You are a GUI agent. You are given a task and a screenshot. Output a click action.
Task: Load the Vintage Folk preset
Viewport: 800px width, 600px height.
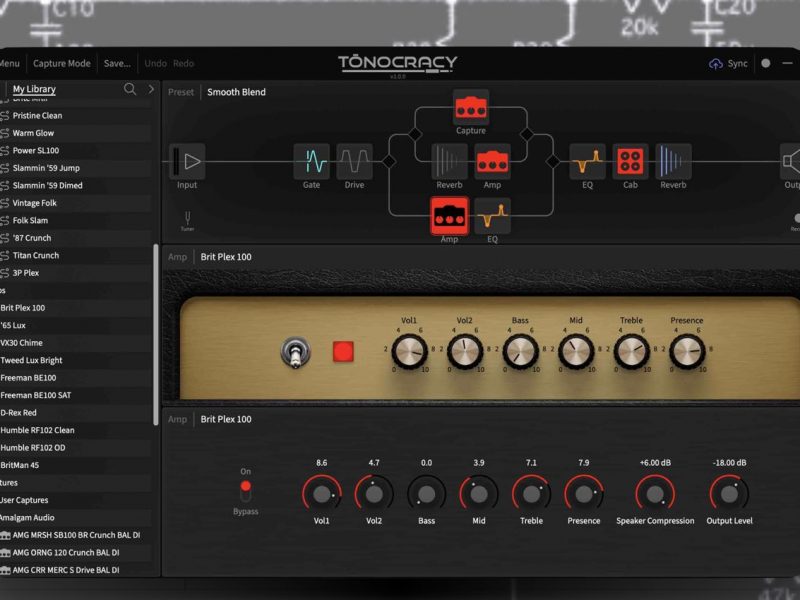(76, 203)
